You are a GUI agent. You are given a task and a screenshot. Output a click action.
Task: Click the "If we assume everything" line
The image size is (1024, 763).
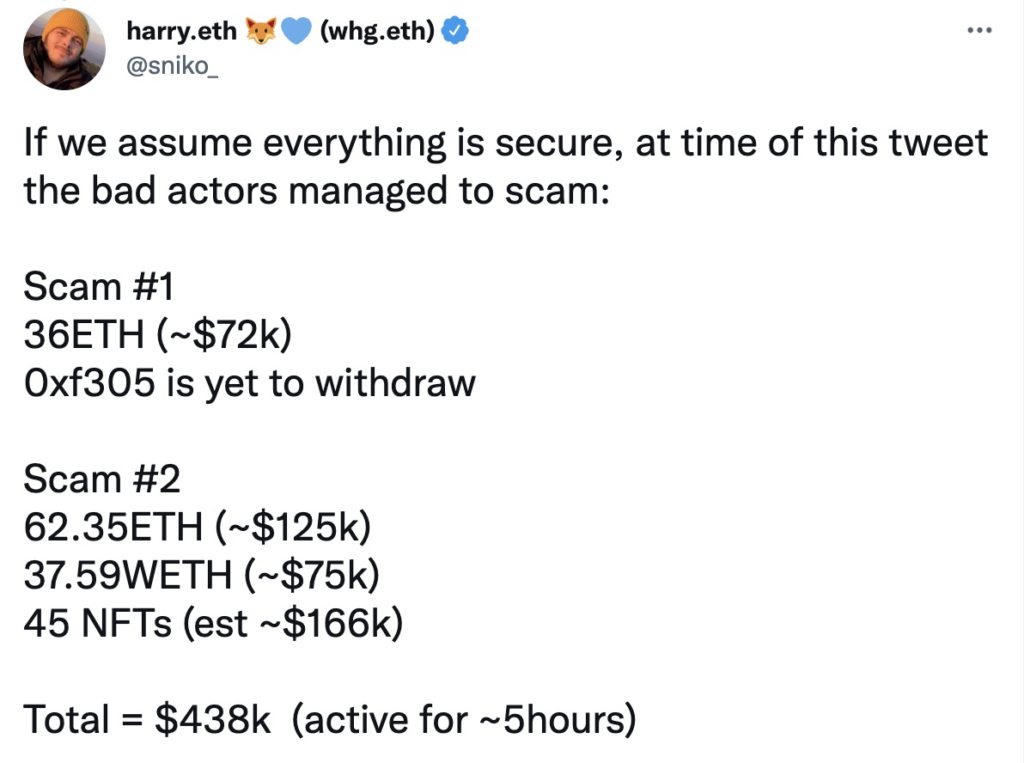pyautogui.click(x=505, y=143)
